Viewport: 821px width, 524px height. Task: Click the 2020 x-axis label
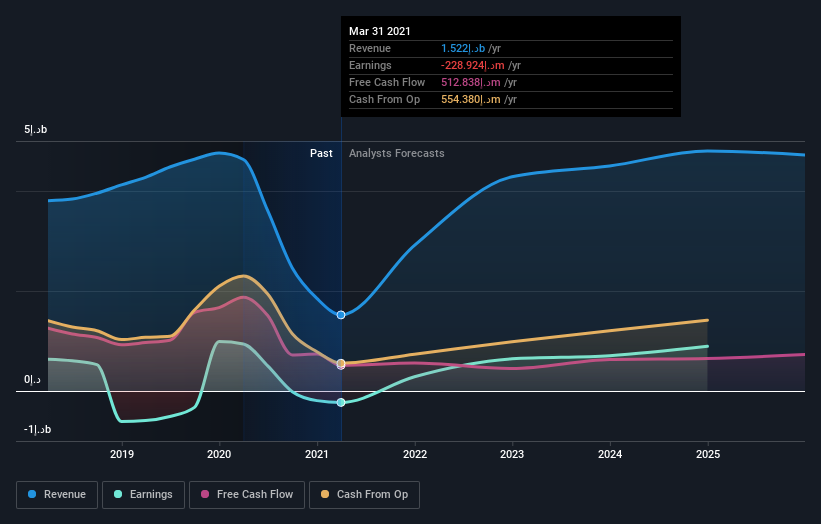pyautogui.click(x=219, y=454)
